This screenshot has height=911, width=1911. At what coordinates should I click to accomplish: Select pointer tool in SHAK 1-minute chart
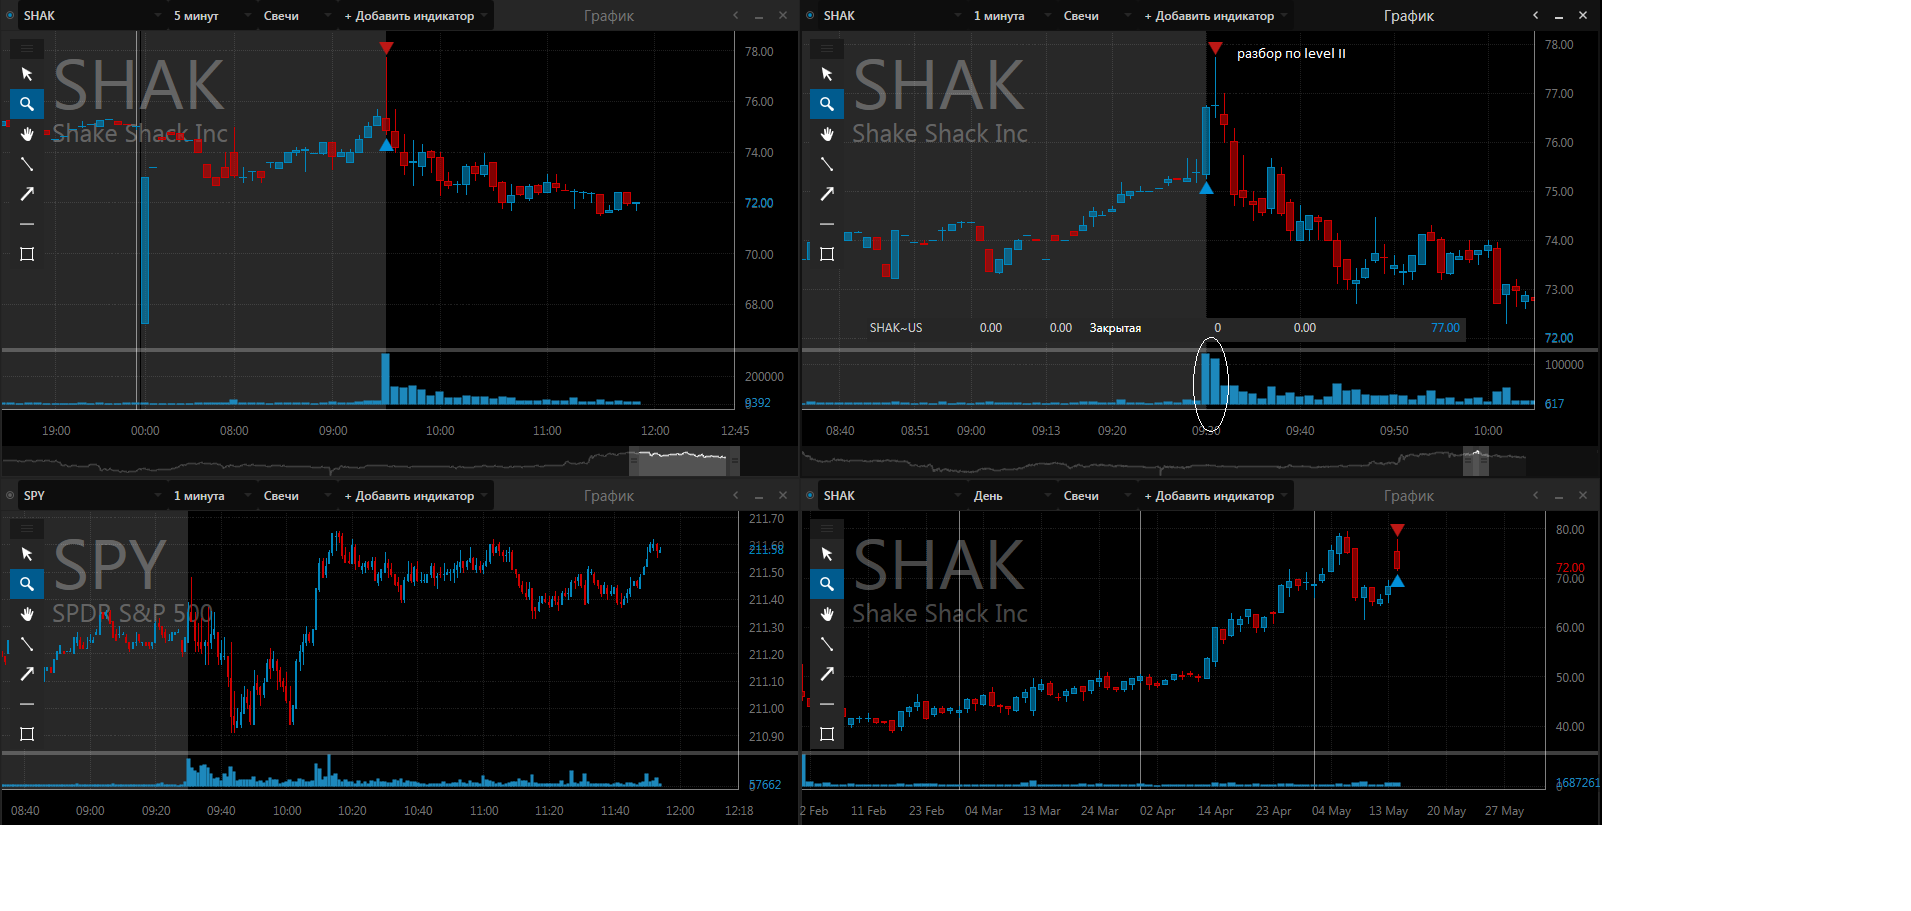click(827, 74)
